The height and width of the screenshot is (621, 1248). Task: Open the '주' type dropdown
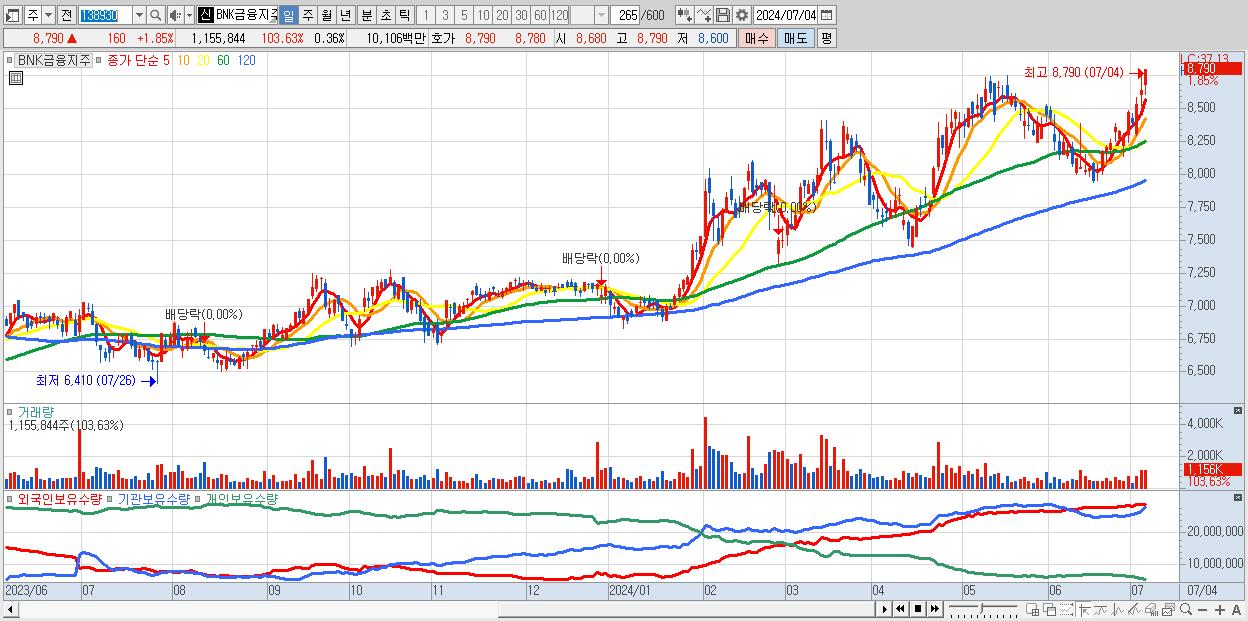coord(48,15)
